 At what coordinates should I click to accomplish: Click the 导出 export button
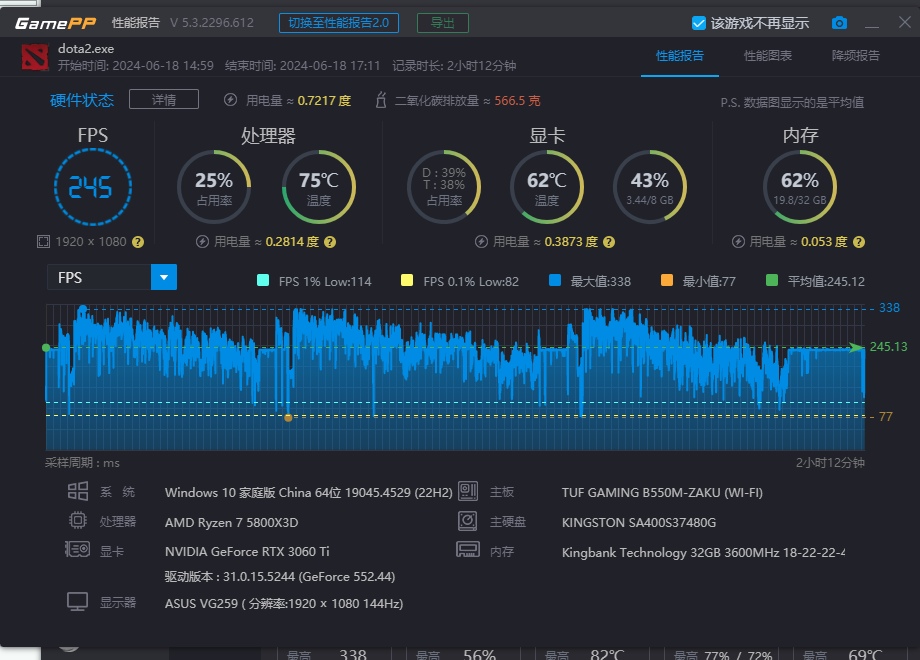click(442, 21)
